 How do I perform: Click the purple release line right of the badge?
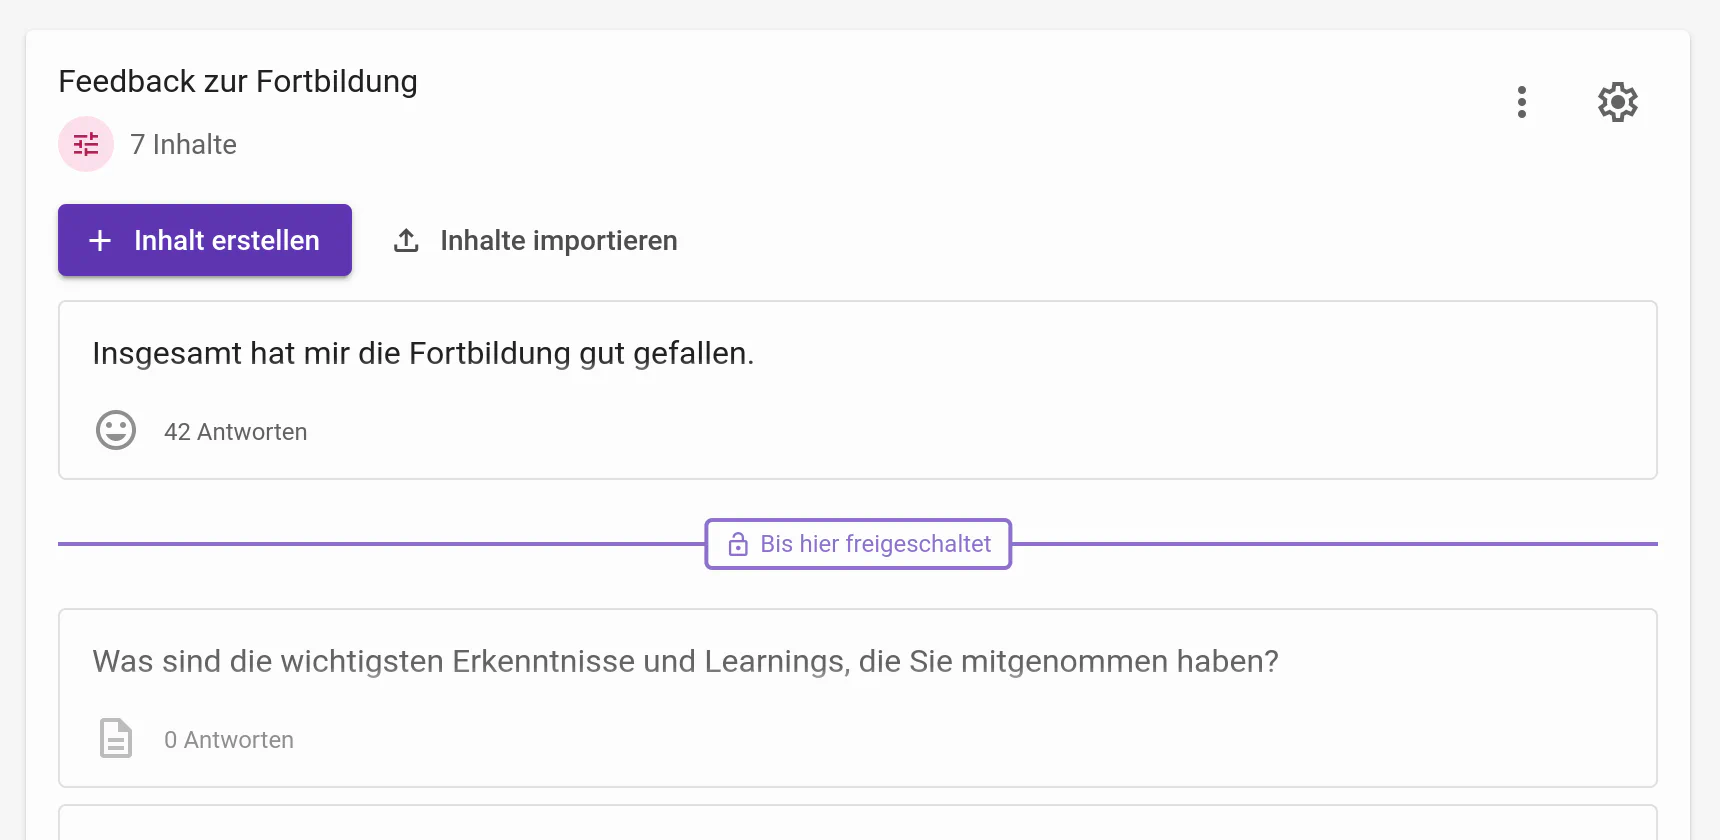click(1330, 544)
